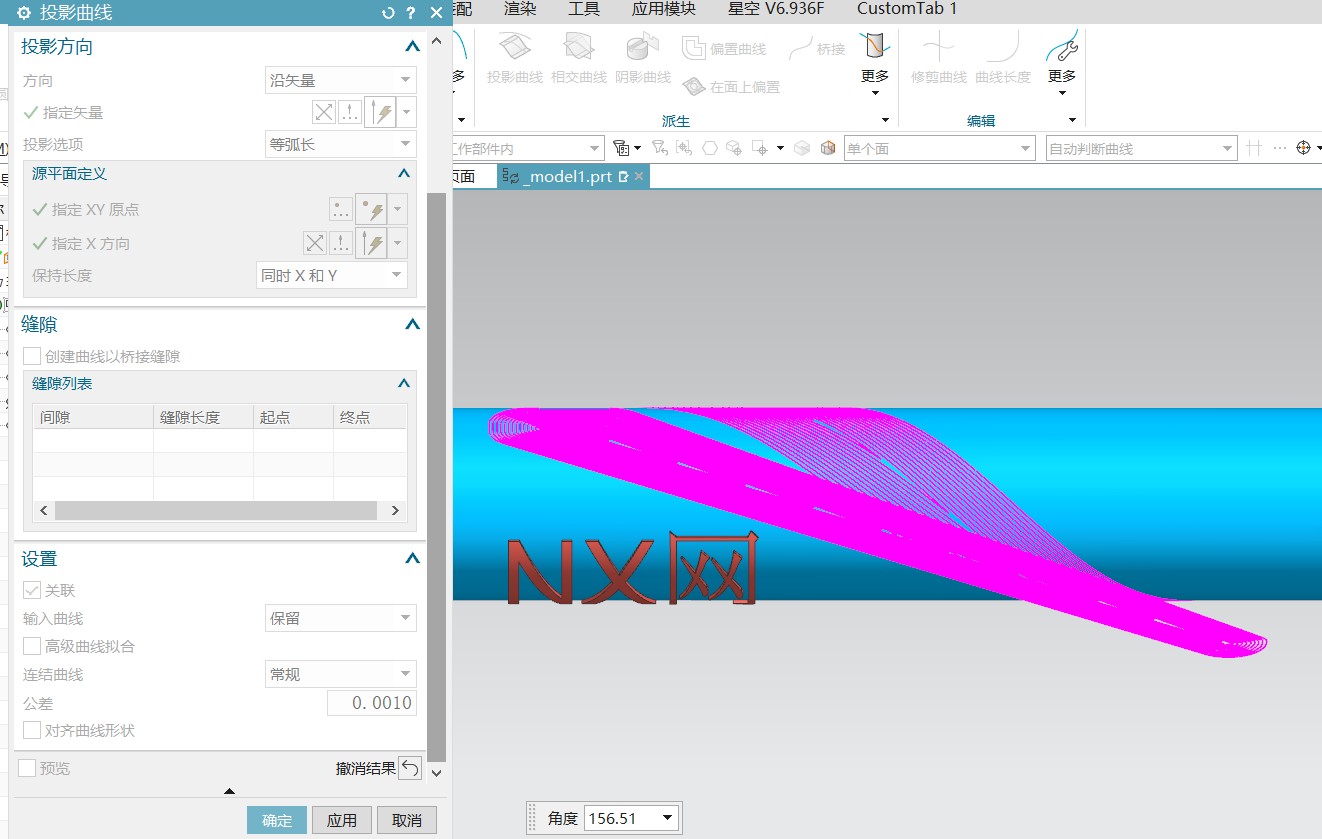Inferred vector icon in 指定 X 方向 row

coord(372,243)
